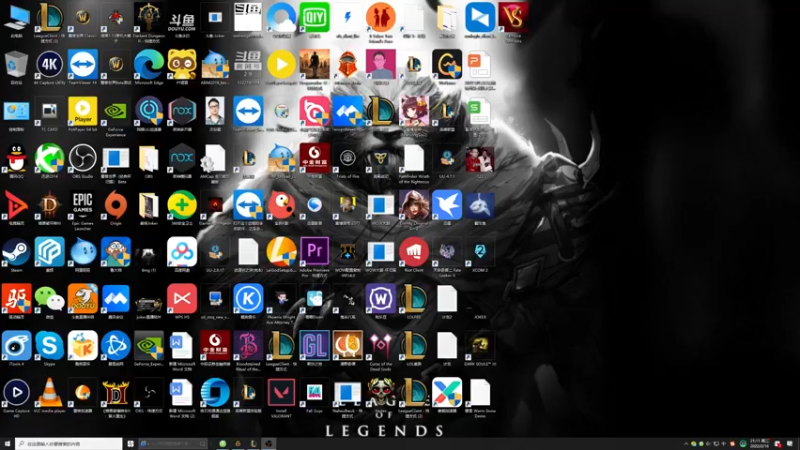Open the Microsoft Edge desktop shortcut
The height and width of the screenshot is (450, 800).
pyautogui.click(x=148, y=66)
